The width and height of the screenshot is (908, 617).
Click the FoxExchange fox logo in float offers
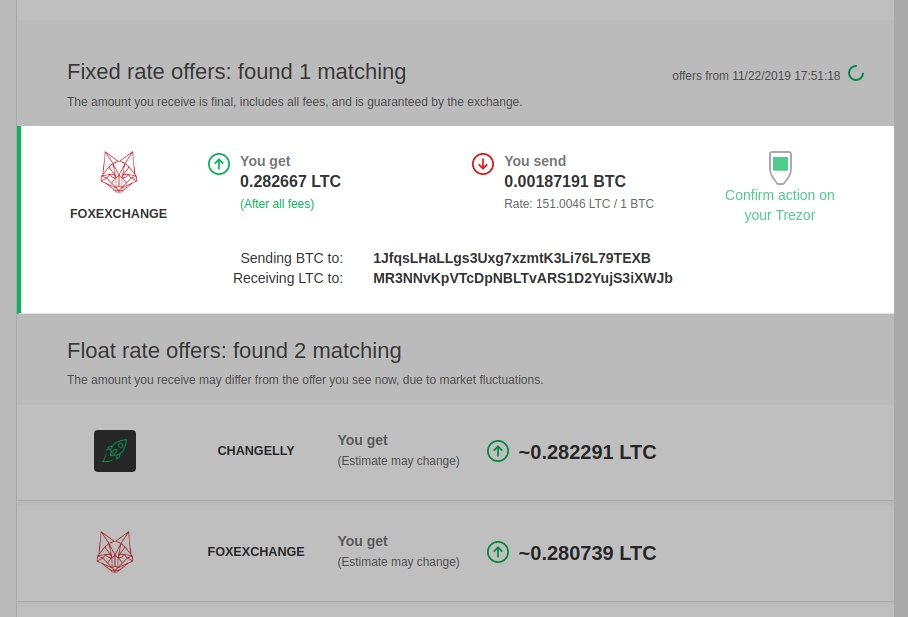pos(115,552)
